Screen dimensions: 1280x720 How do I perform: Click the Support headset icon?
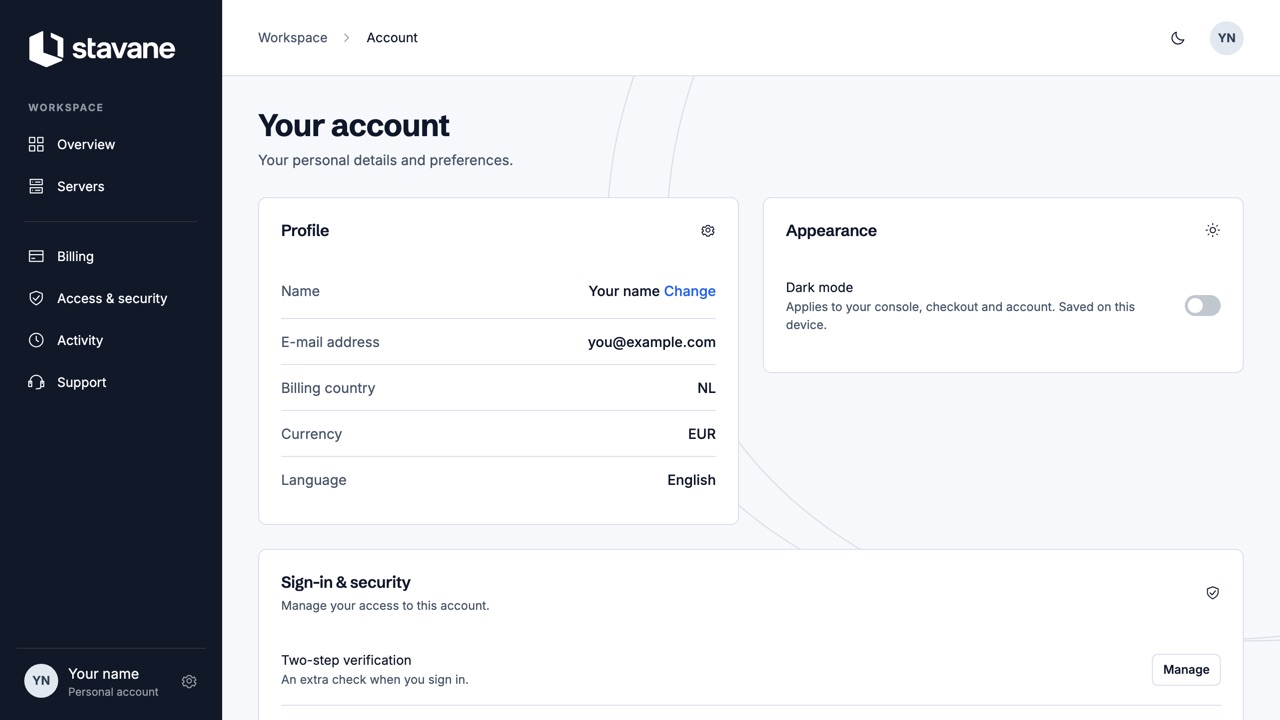(x=36, y=382)
